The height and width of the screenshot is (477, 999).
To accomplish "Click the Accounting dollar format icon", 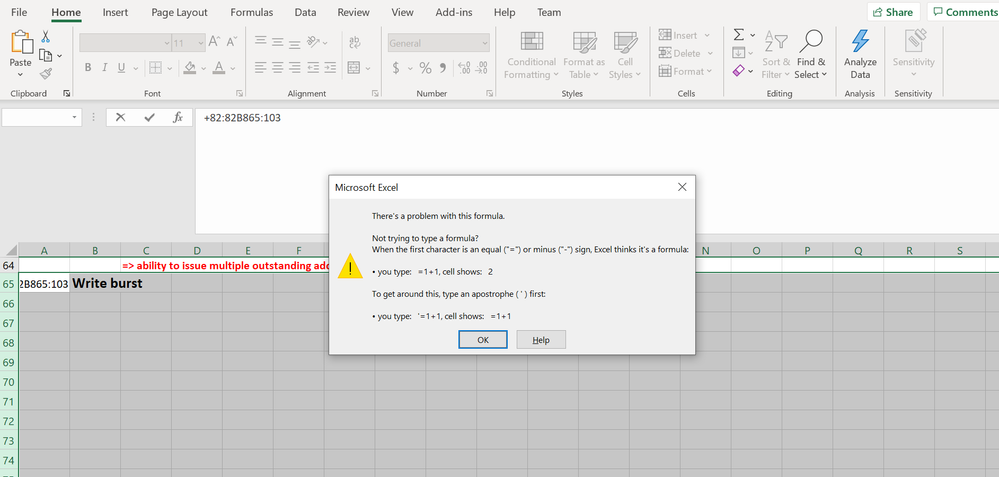I will click(x=396, y=68).
